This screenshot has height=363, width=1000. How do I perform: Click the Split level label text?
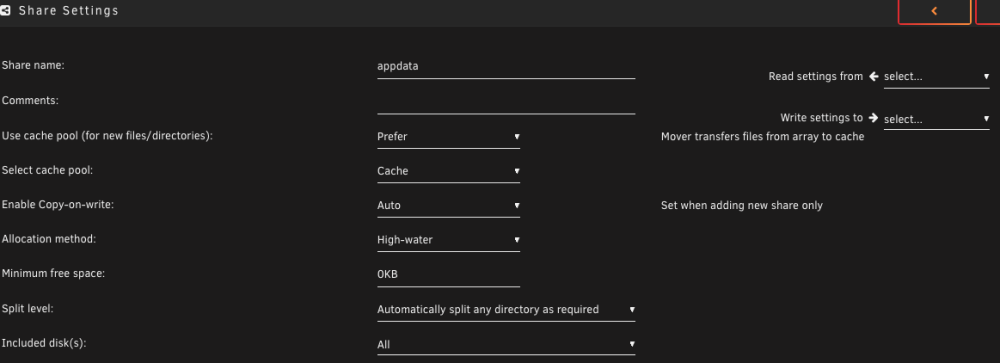point(27,308)
